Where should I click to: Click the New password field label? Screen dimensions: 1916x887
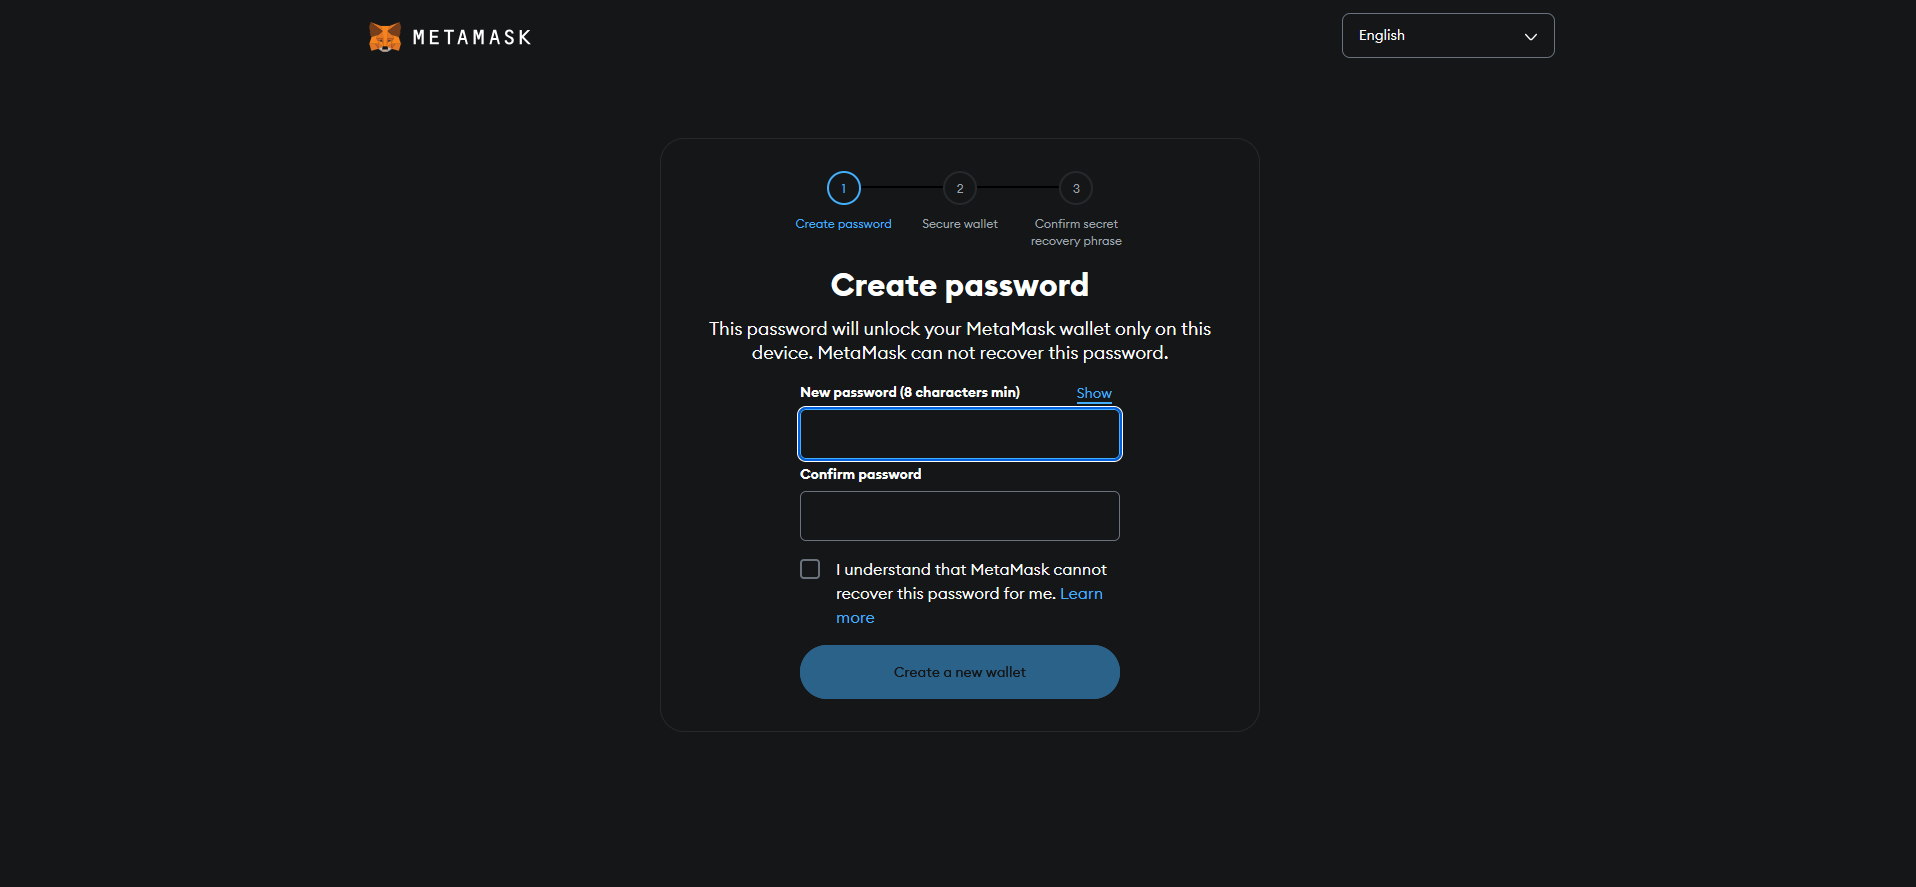tap(910, 392)
